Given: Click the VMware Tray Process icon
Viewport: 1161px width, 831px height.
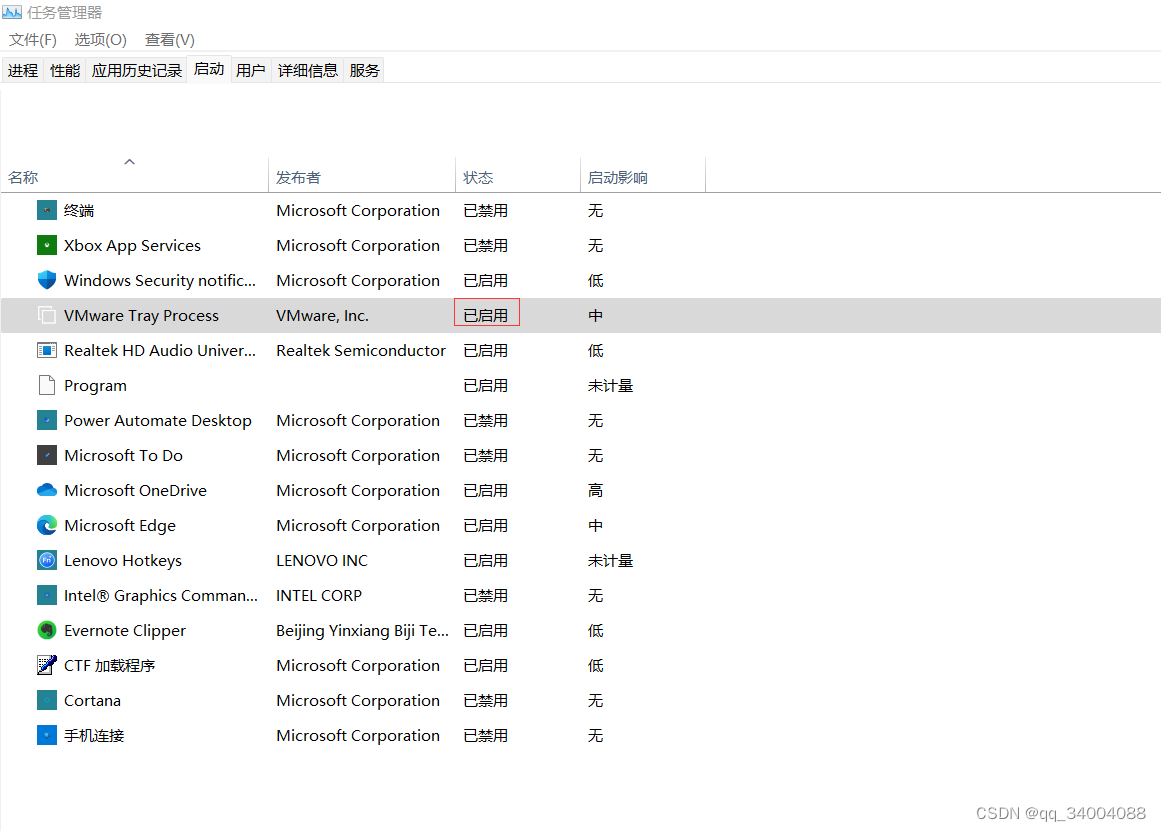Looking at the screenshot, I should [47, 316].
